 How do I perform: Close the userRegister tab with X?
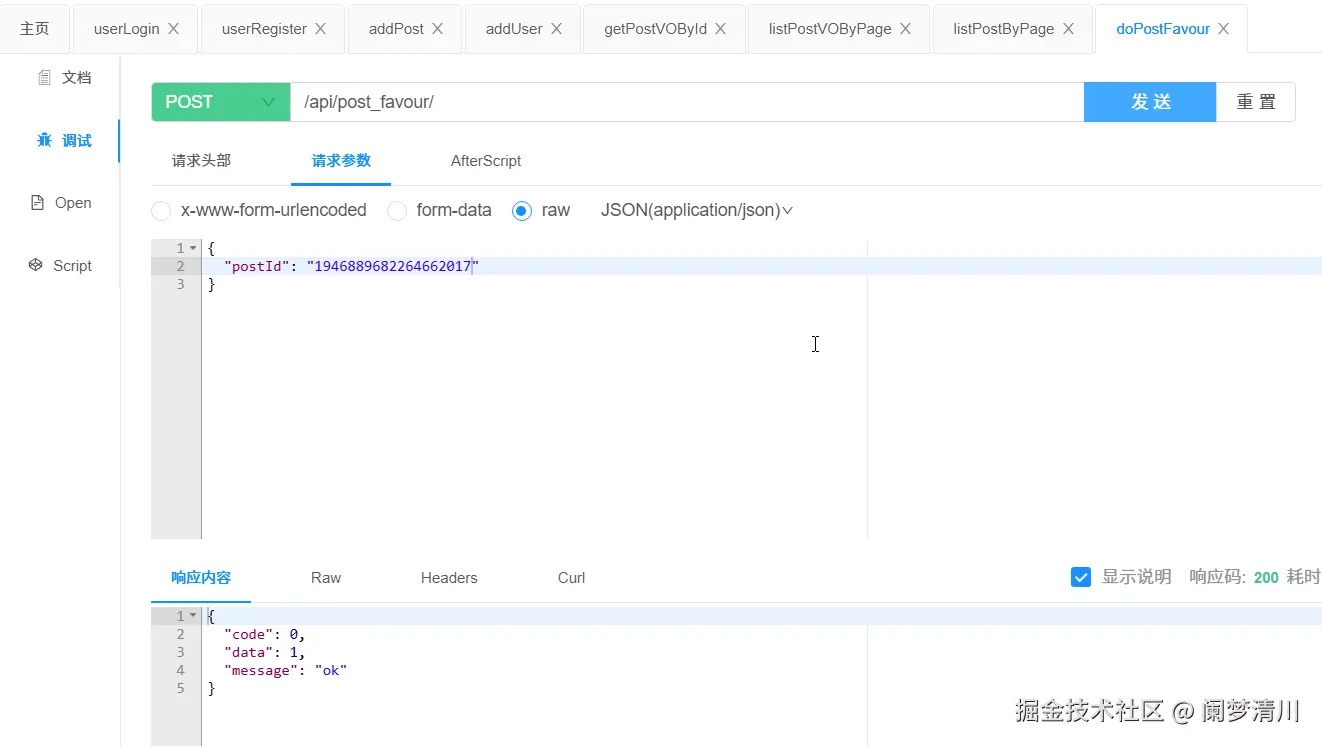321,29
